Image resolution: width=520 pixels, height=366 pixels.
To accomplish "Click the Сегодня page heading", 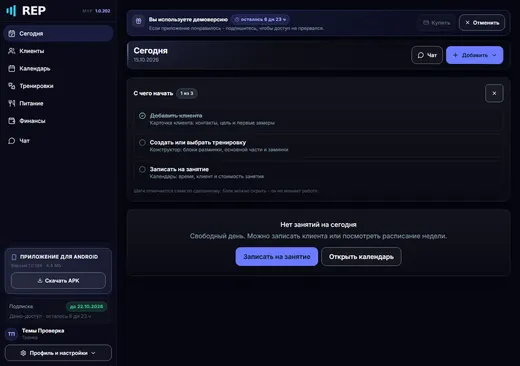I will coord(151,51).
